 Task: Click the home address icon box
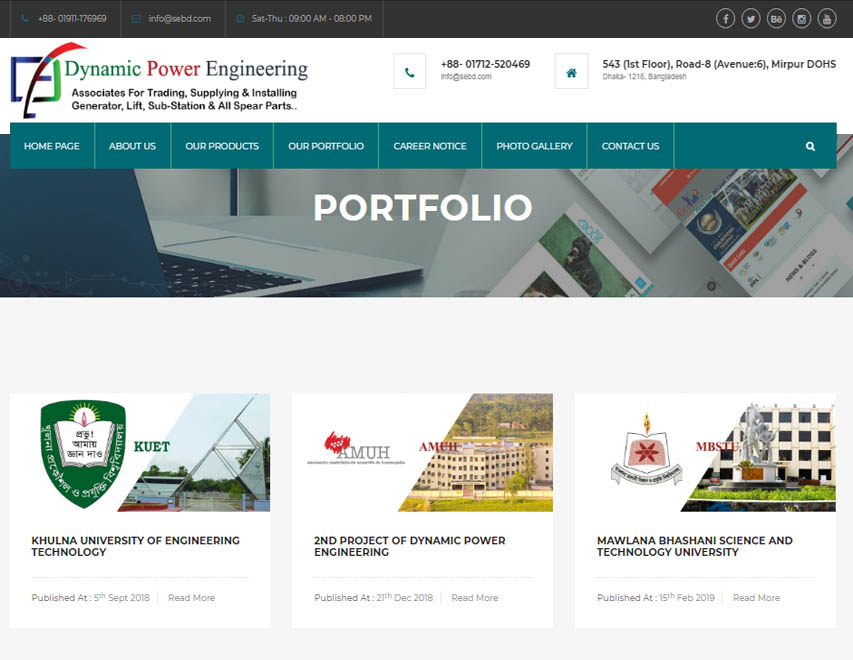[x=571, y=71]
